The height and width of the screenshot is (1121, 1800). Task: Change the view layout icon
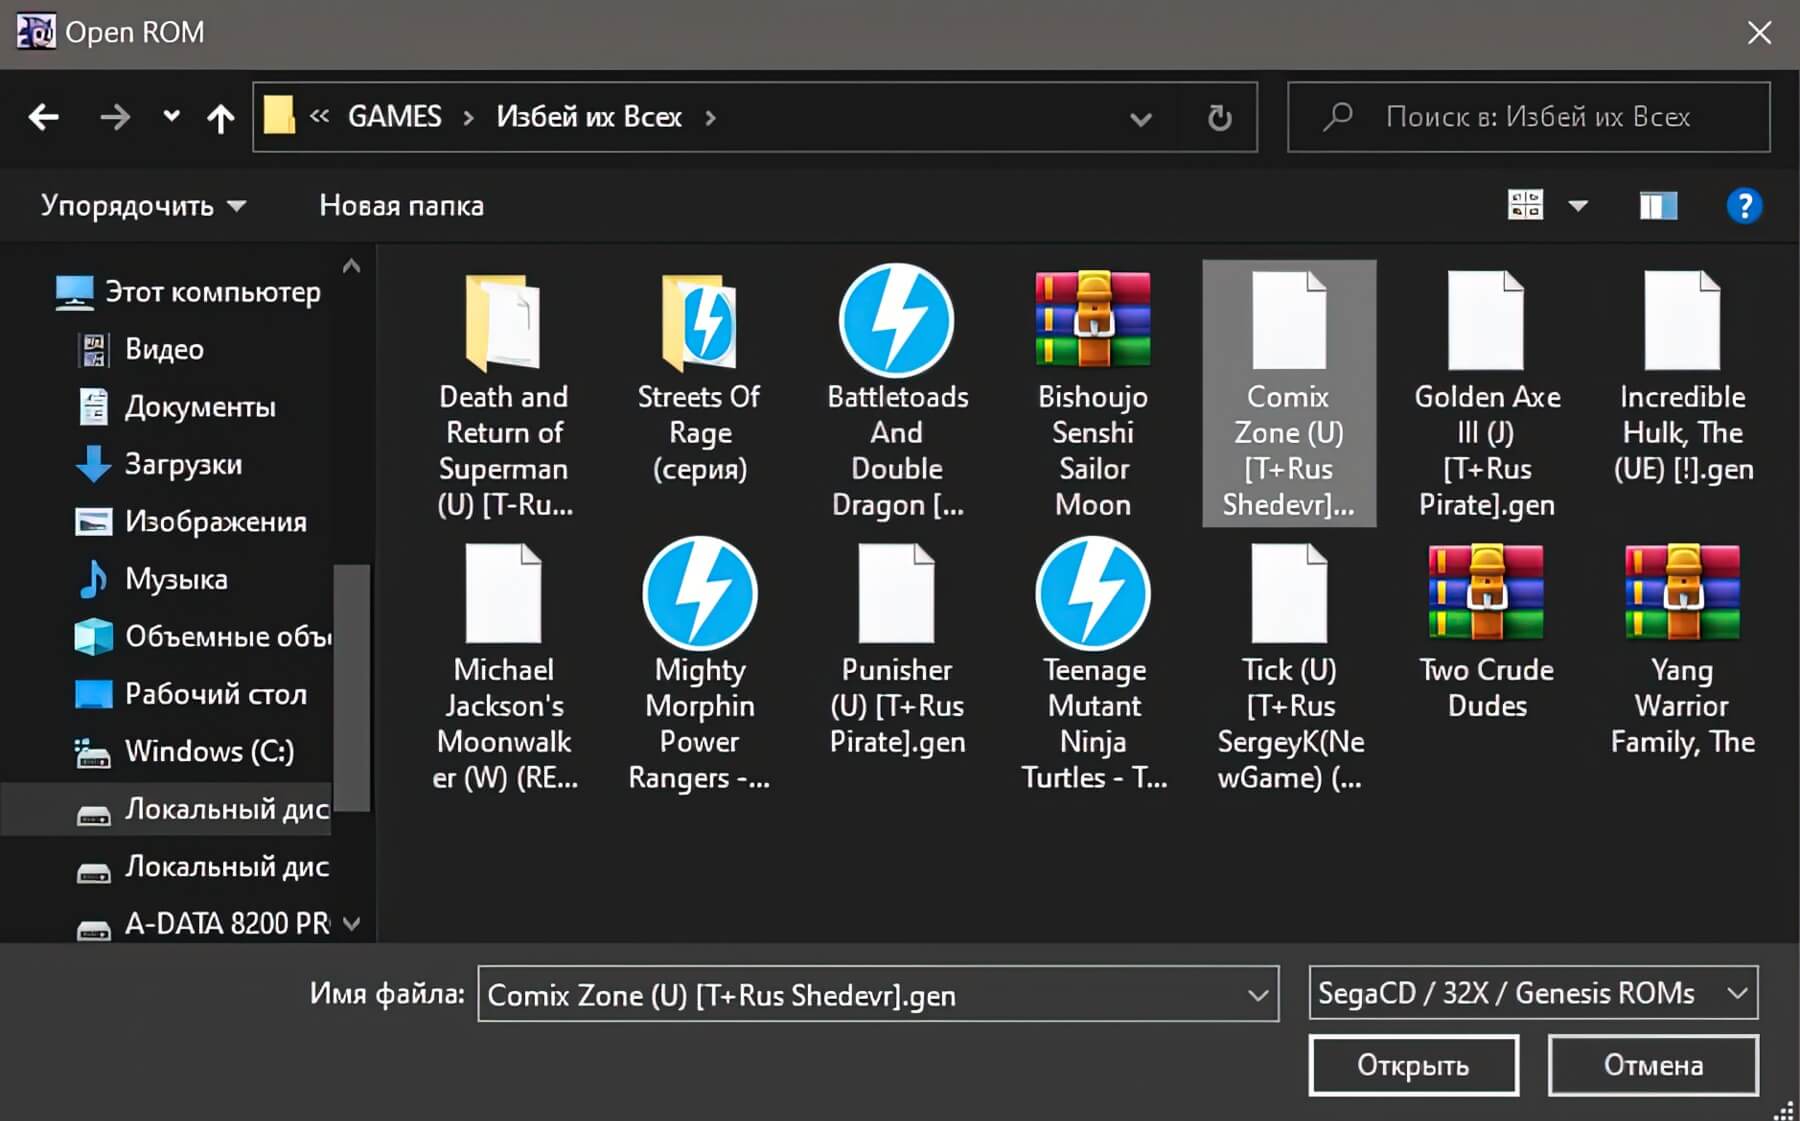click(x=1525, y=206)
